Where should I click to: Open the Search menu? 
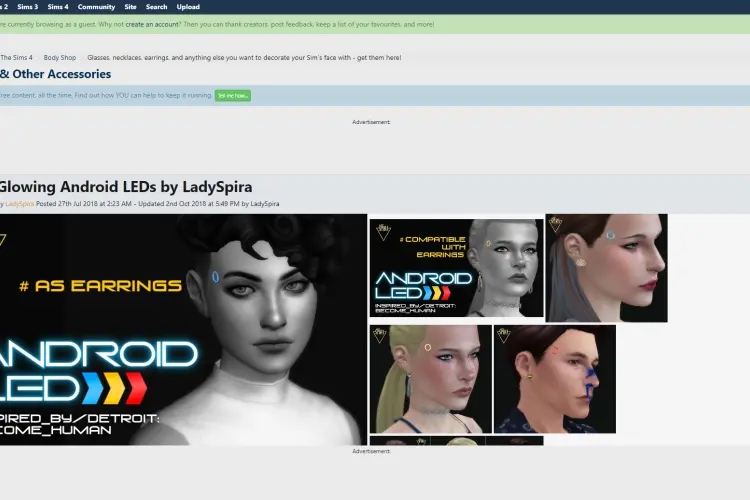point(156,7)
